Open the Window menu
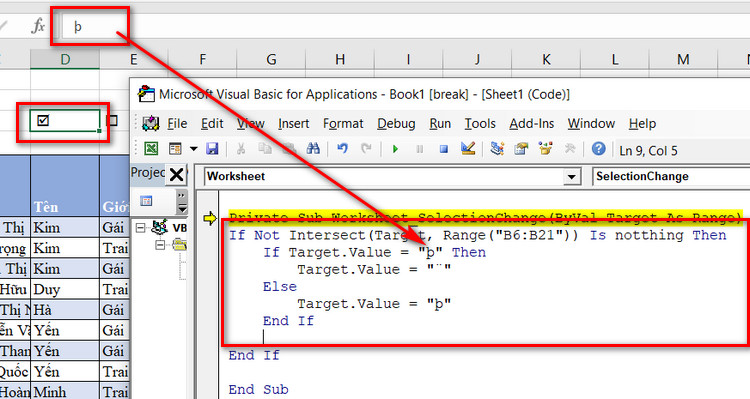The width and height of the screenshot is (750, 399). (591, 124)
